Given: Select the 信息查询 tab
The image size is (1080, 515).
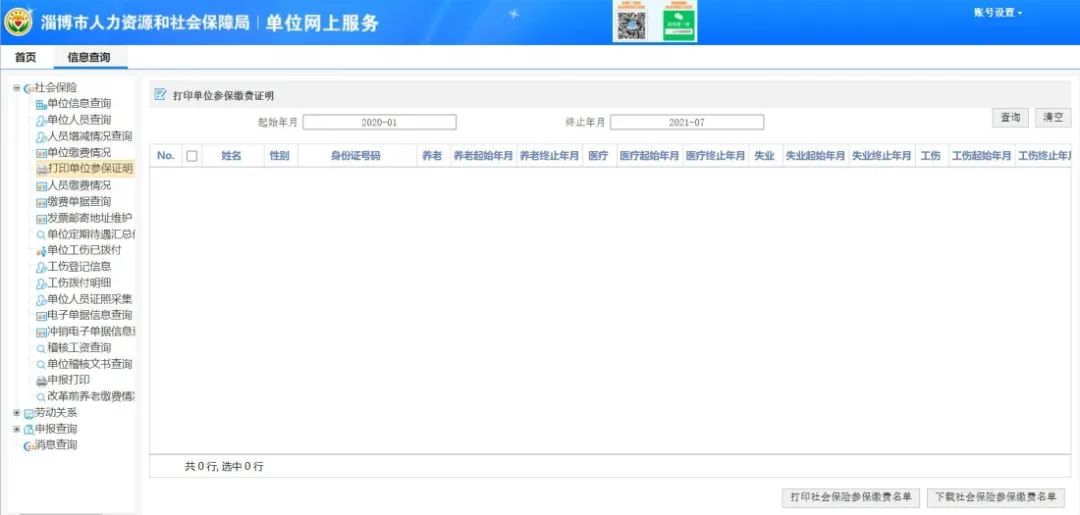Looking at the screenshot, I should coord(89,58).
